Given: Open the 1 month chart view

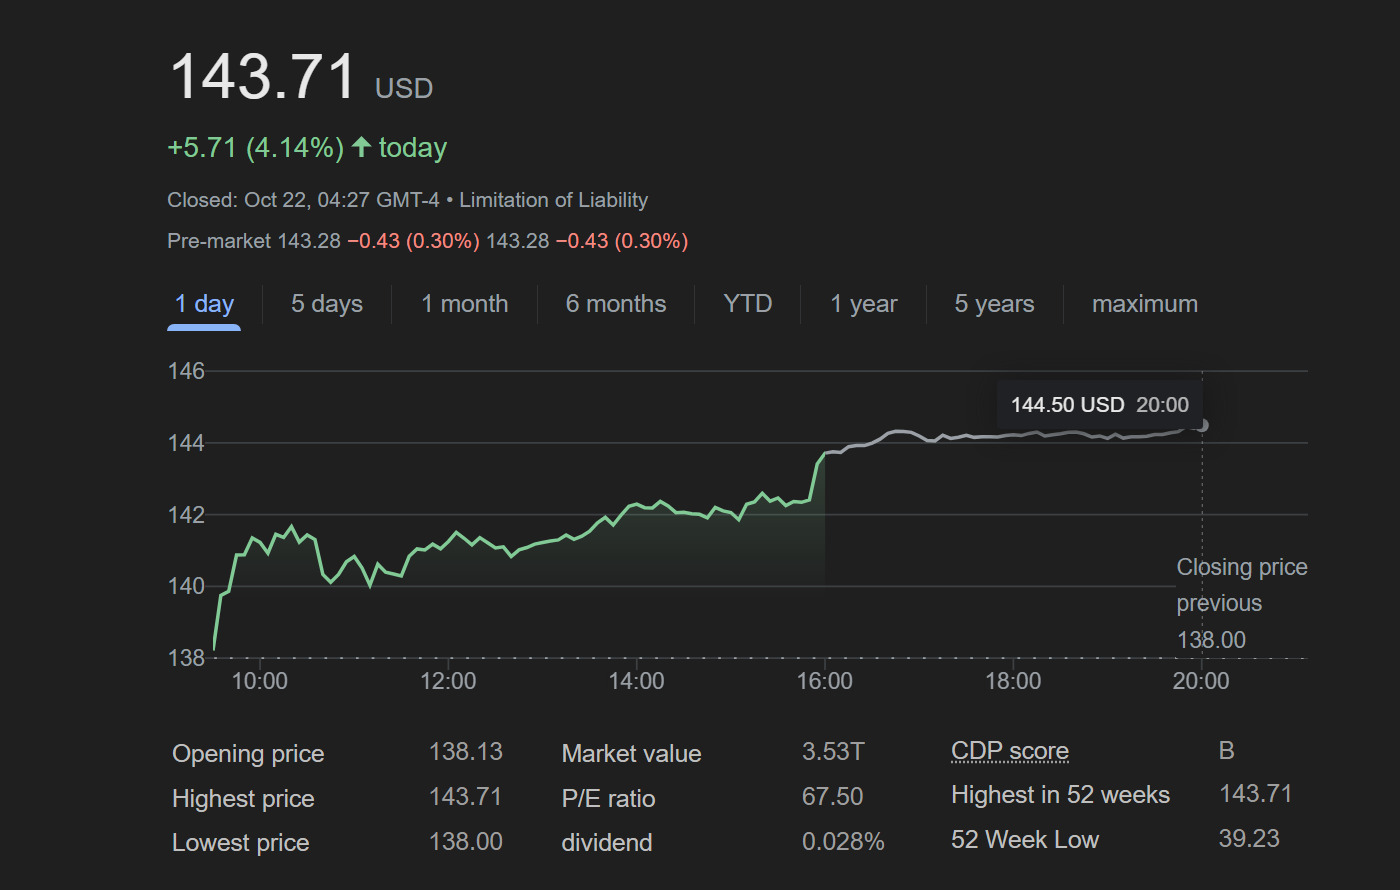Looking at the screenshot, I should (x=464, y=304).
